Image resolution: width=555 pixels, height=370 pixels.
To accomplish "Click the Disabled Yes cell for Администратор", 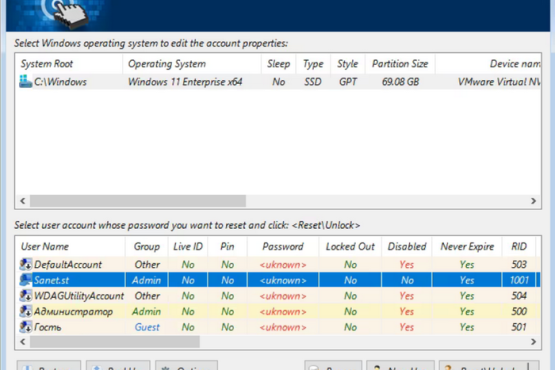I will (x=407, y=311).
